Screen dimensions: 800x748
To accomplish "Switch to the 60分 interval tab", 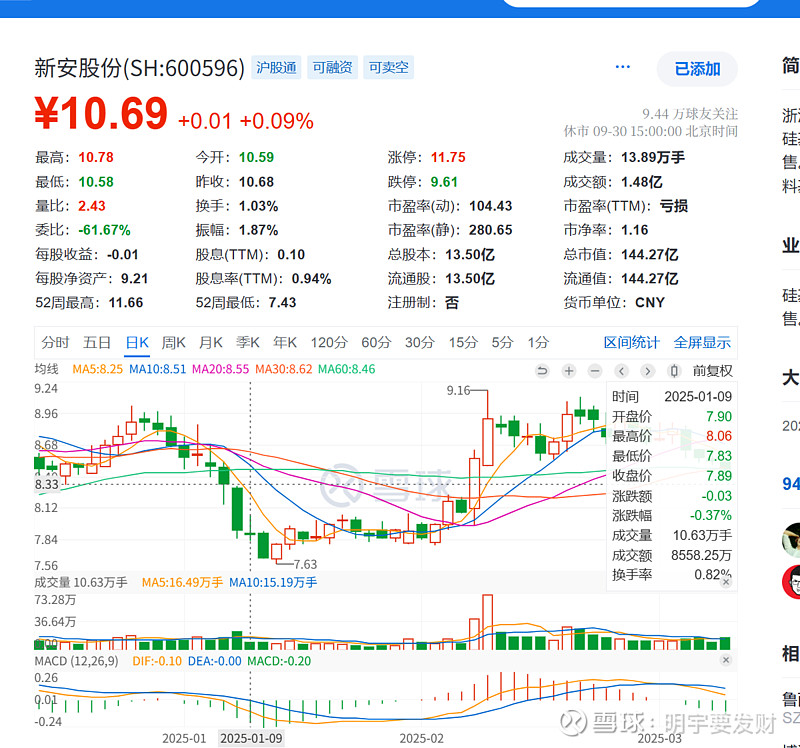I will pos(376,342).
